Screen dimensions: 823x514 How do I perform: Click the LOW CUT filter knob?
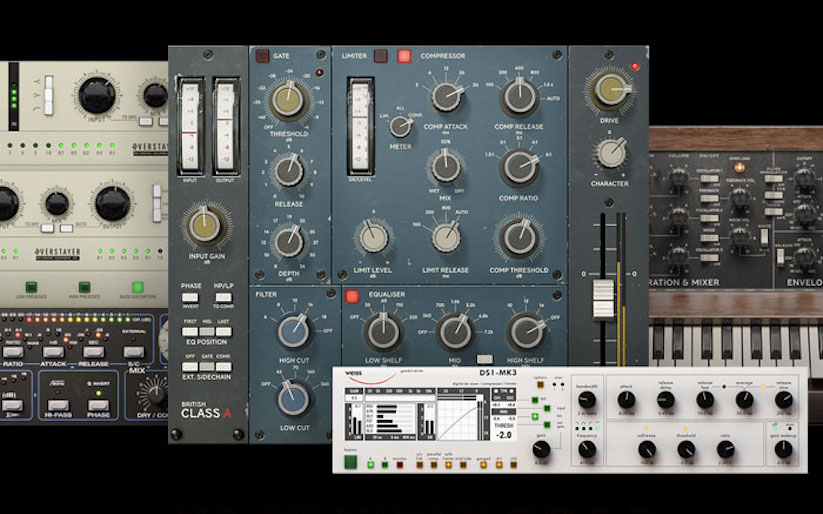point(293,399)
